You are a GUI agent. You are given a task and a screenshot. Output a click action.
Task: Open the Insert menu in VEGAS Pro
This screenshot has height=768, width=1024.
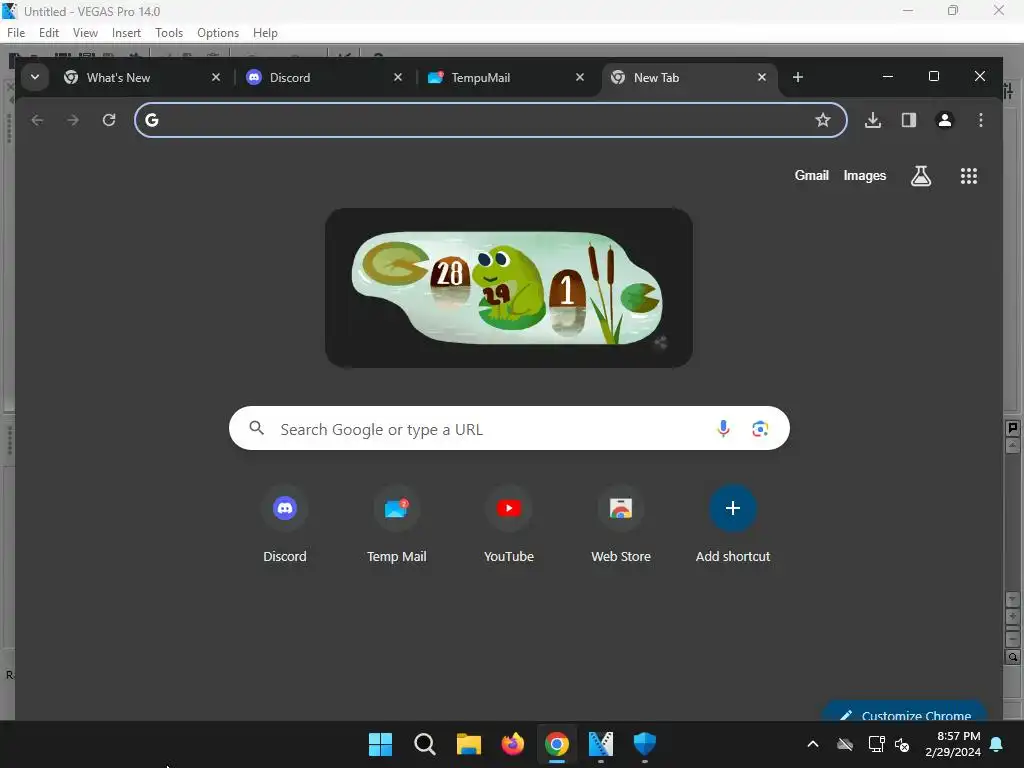point(126,33)
